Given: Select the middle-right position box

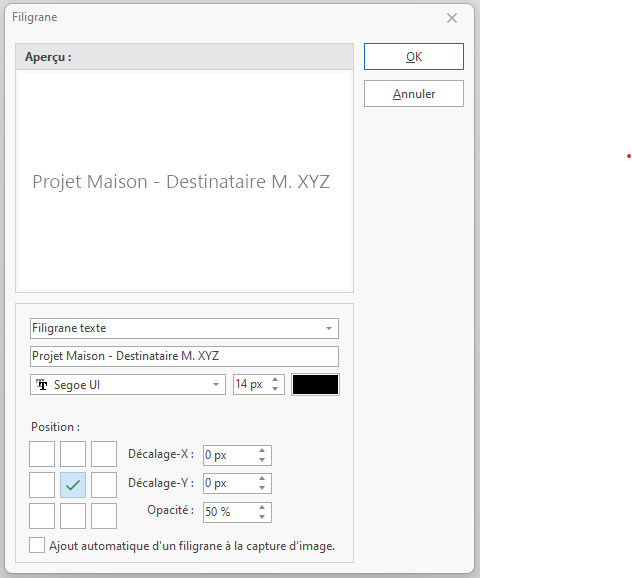Looking at the screenshot, I should click(x=104, y=485).
